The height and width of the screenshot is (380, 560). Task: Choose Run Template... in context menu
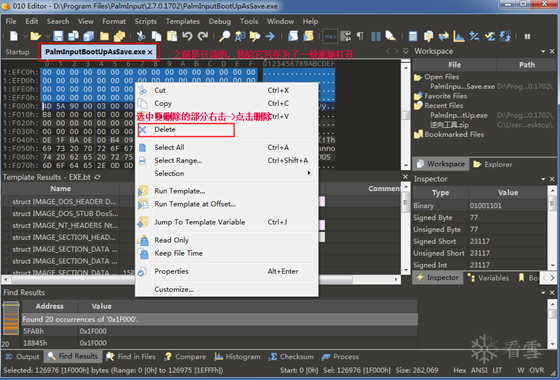click(x=227, y=191)
